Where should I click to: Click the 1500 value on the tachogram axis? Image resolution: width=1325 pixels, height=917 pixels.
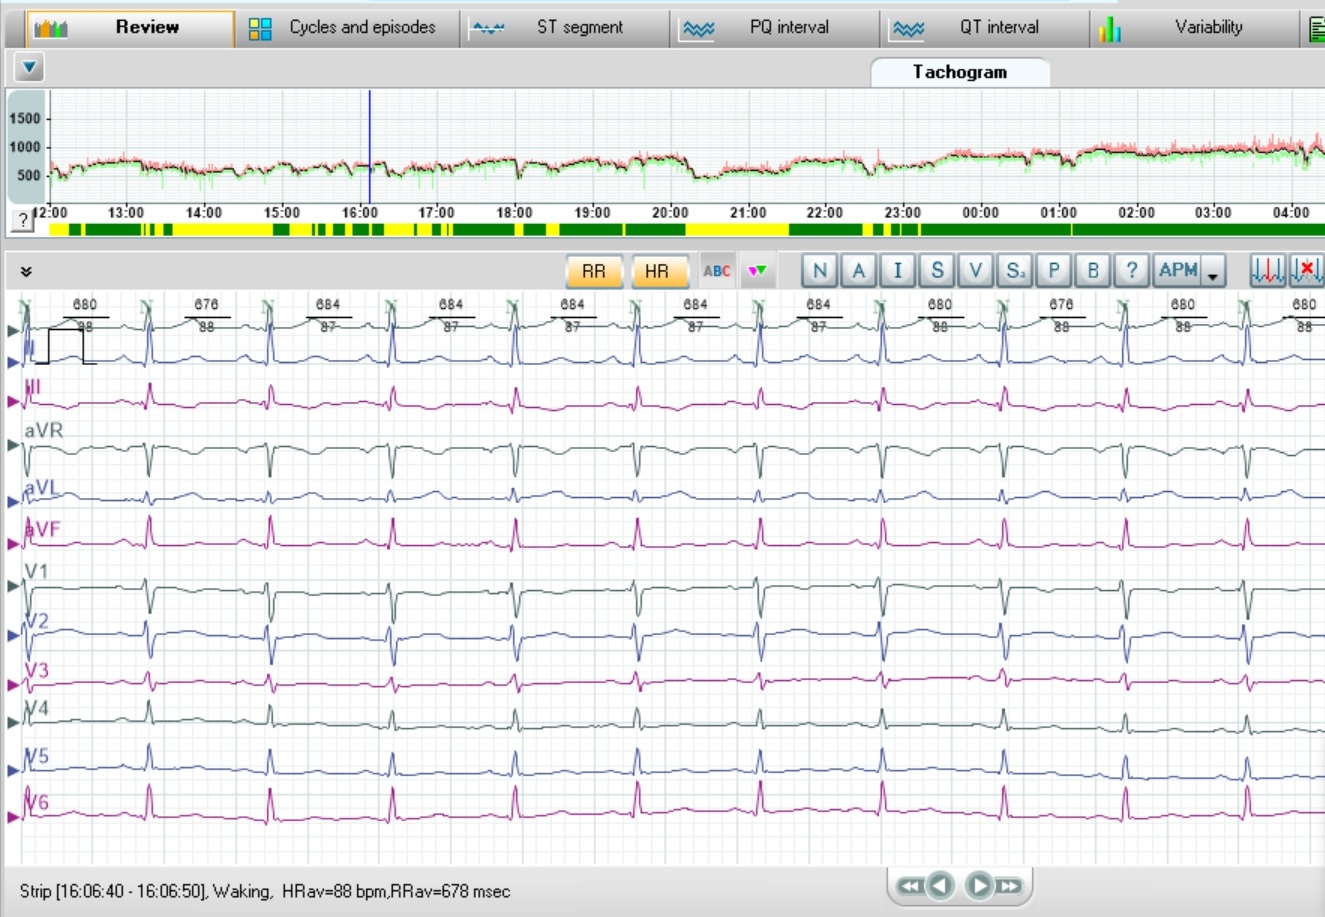point(25,118)
